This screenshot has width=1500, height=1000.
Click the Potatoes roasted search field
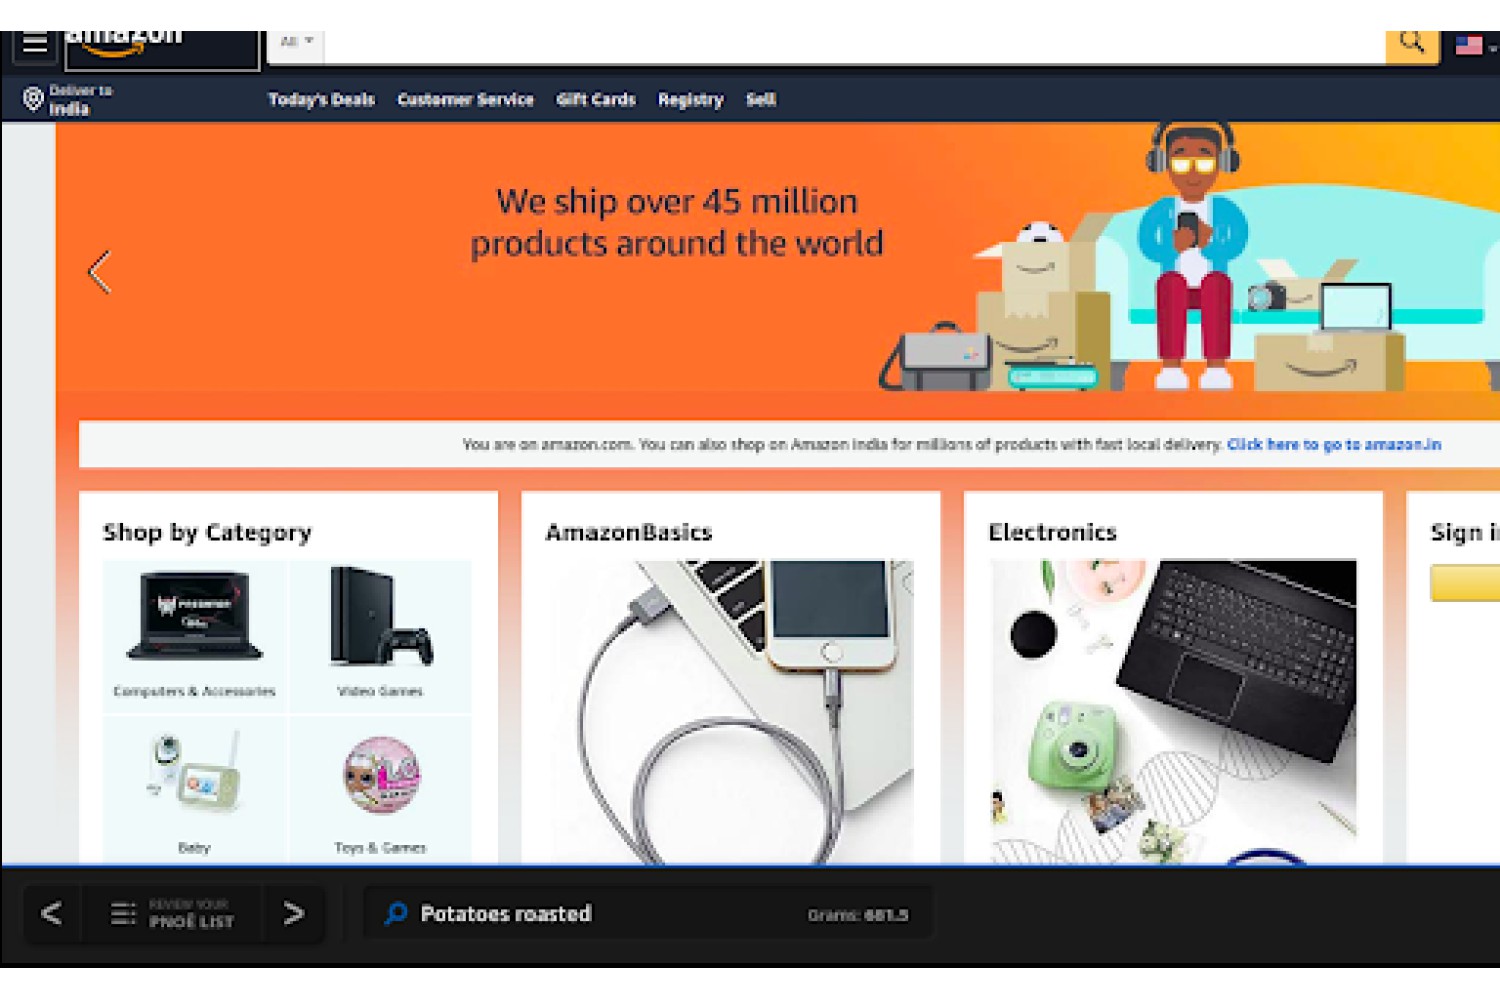(x=649, y=913)
